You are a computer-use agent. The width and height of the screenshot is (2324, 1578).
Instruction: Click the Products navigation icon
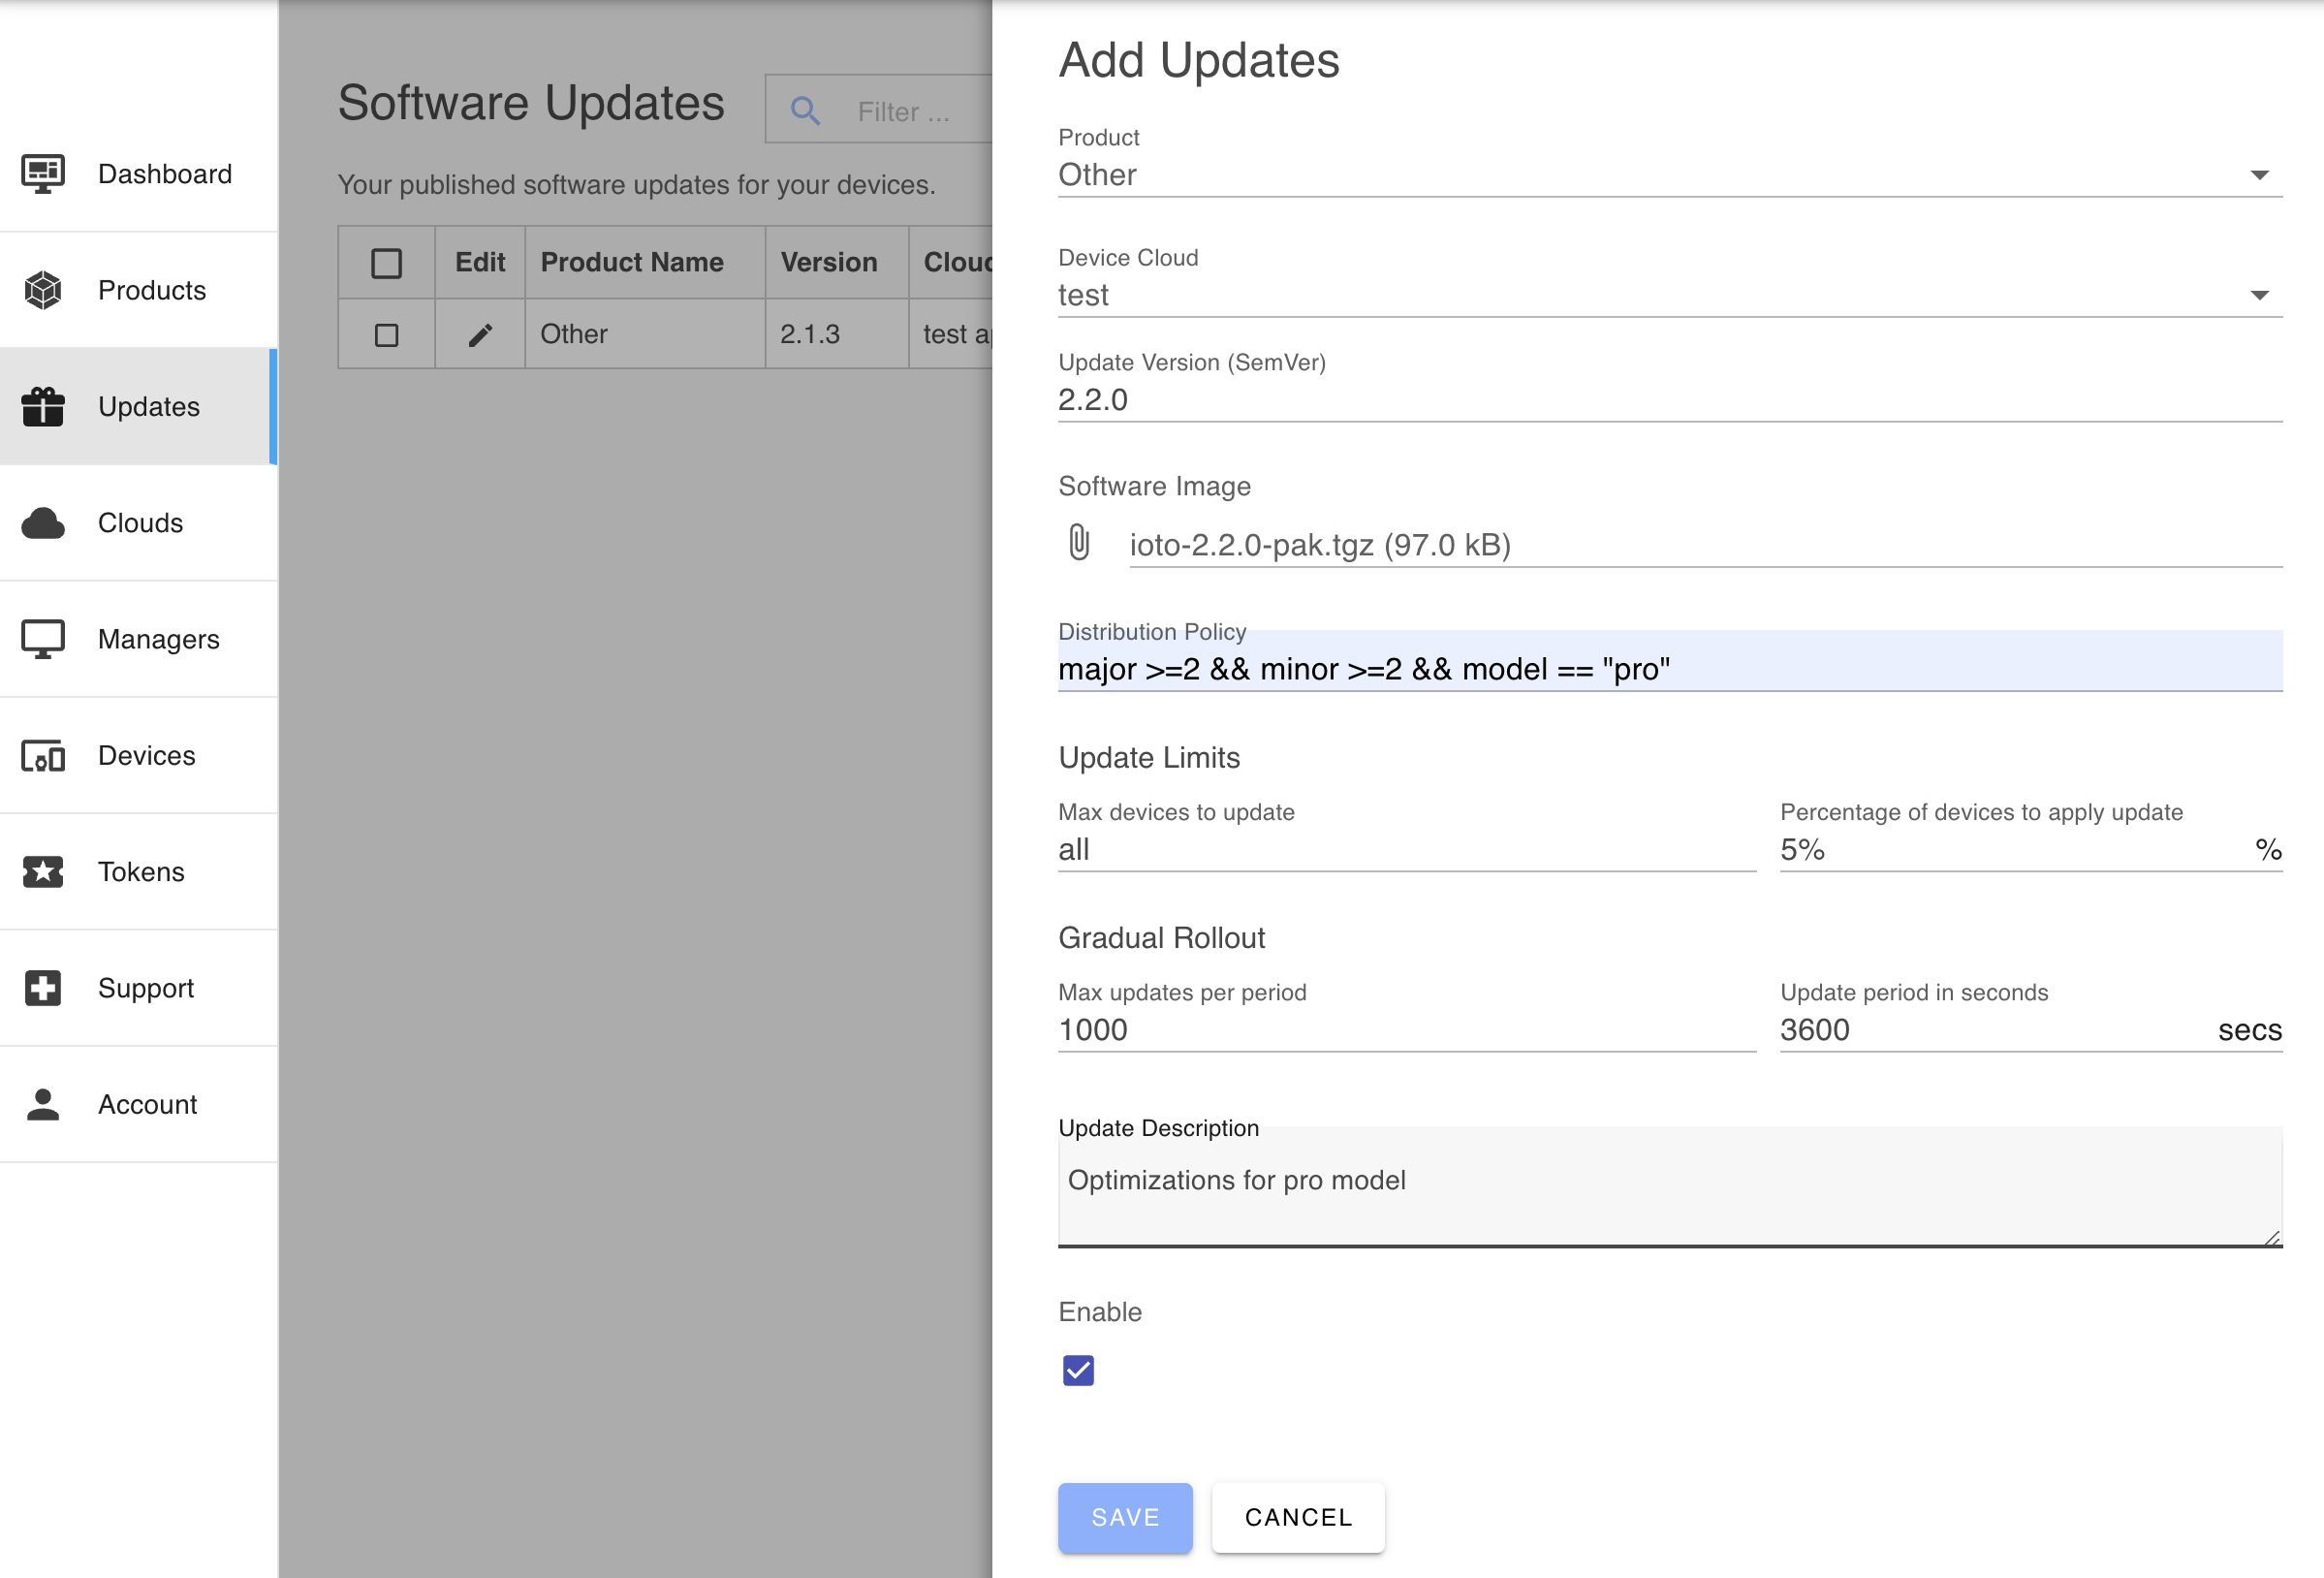pos(43,289)
